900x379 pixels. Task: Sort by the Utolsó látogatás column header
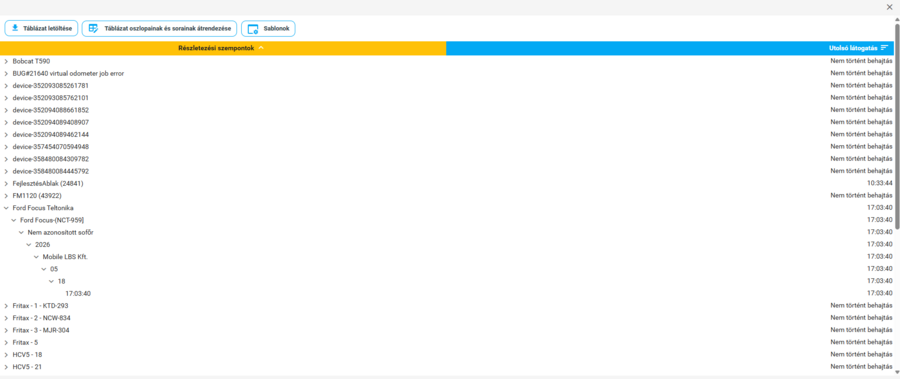tap(670, 48)
